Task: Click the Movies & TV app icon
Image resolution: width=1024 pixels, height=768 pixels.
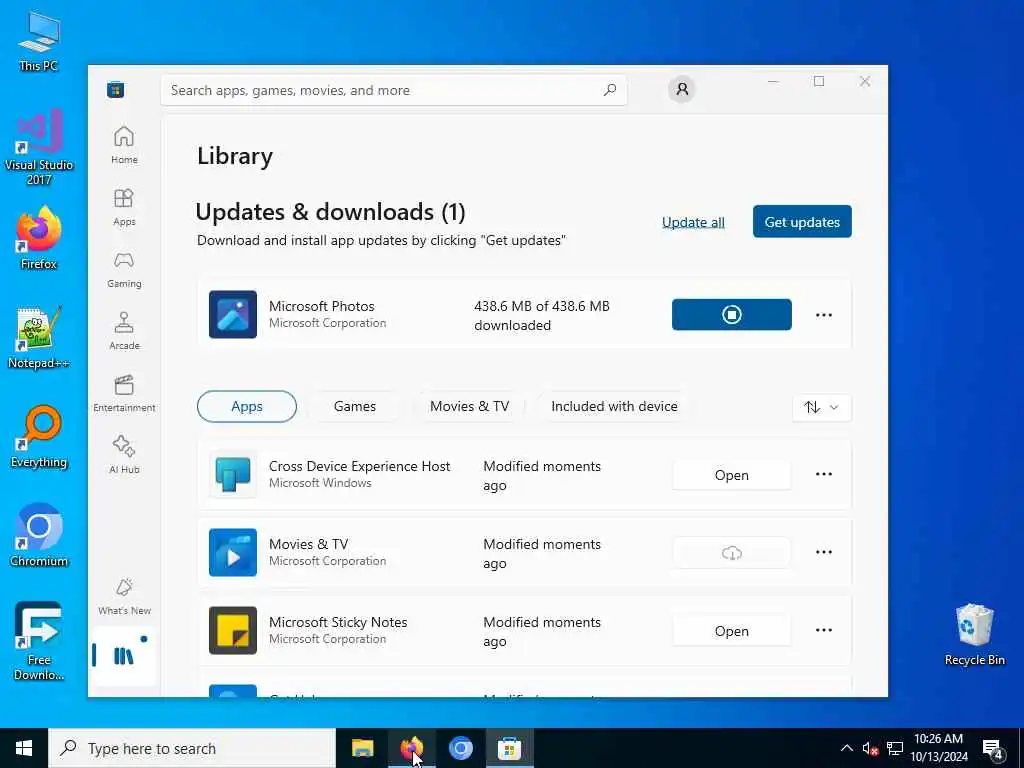Action: (232, 552)
